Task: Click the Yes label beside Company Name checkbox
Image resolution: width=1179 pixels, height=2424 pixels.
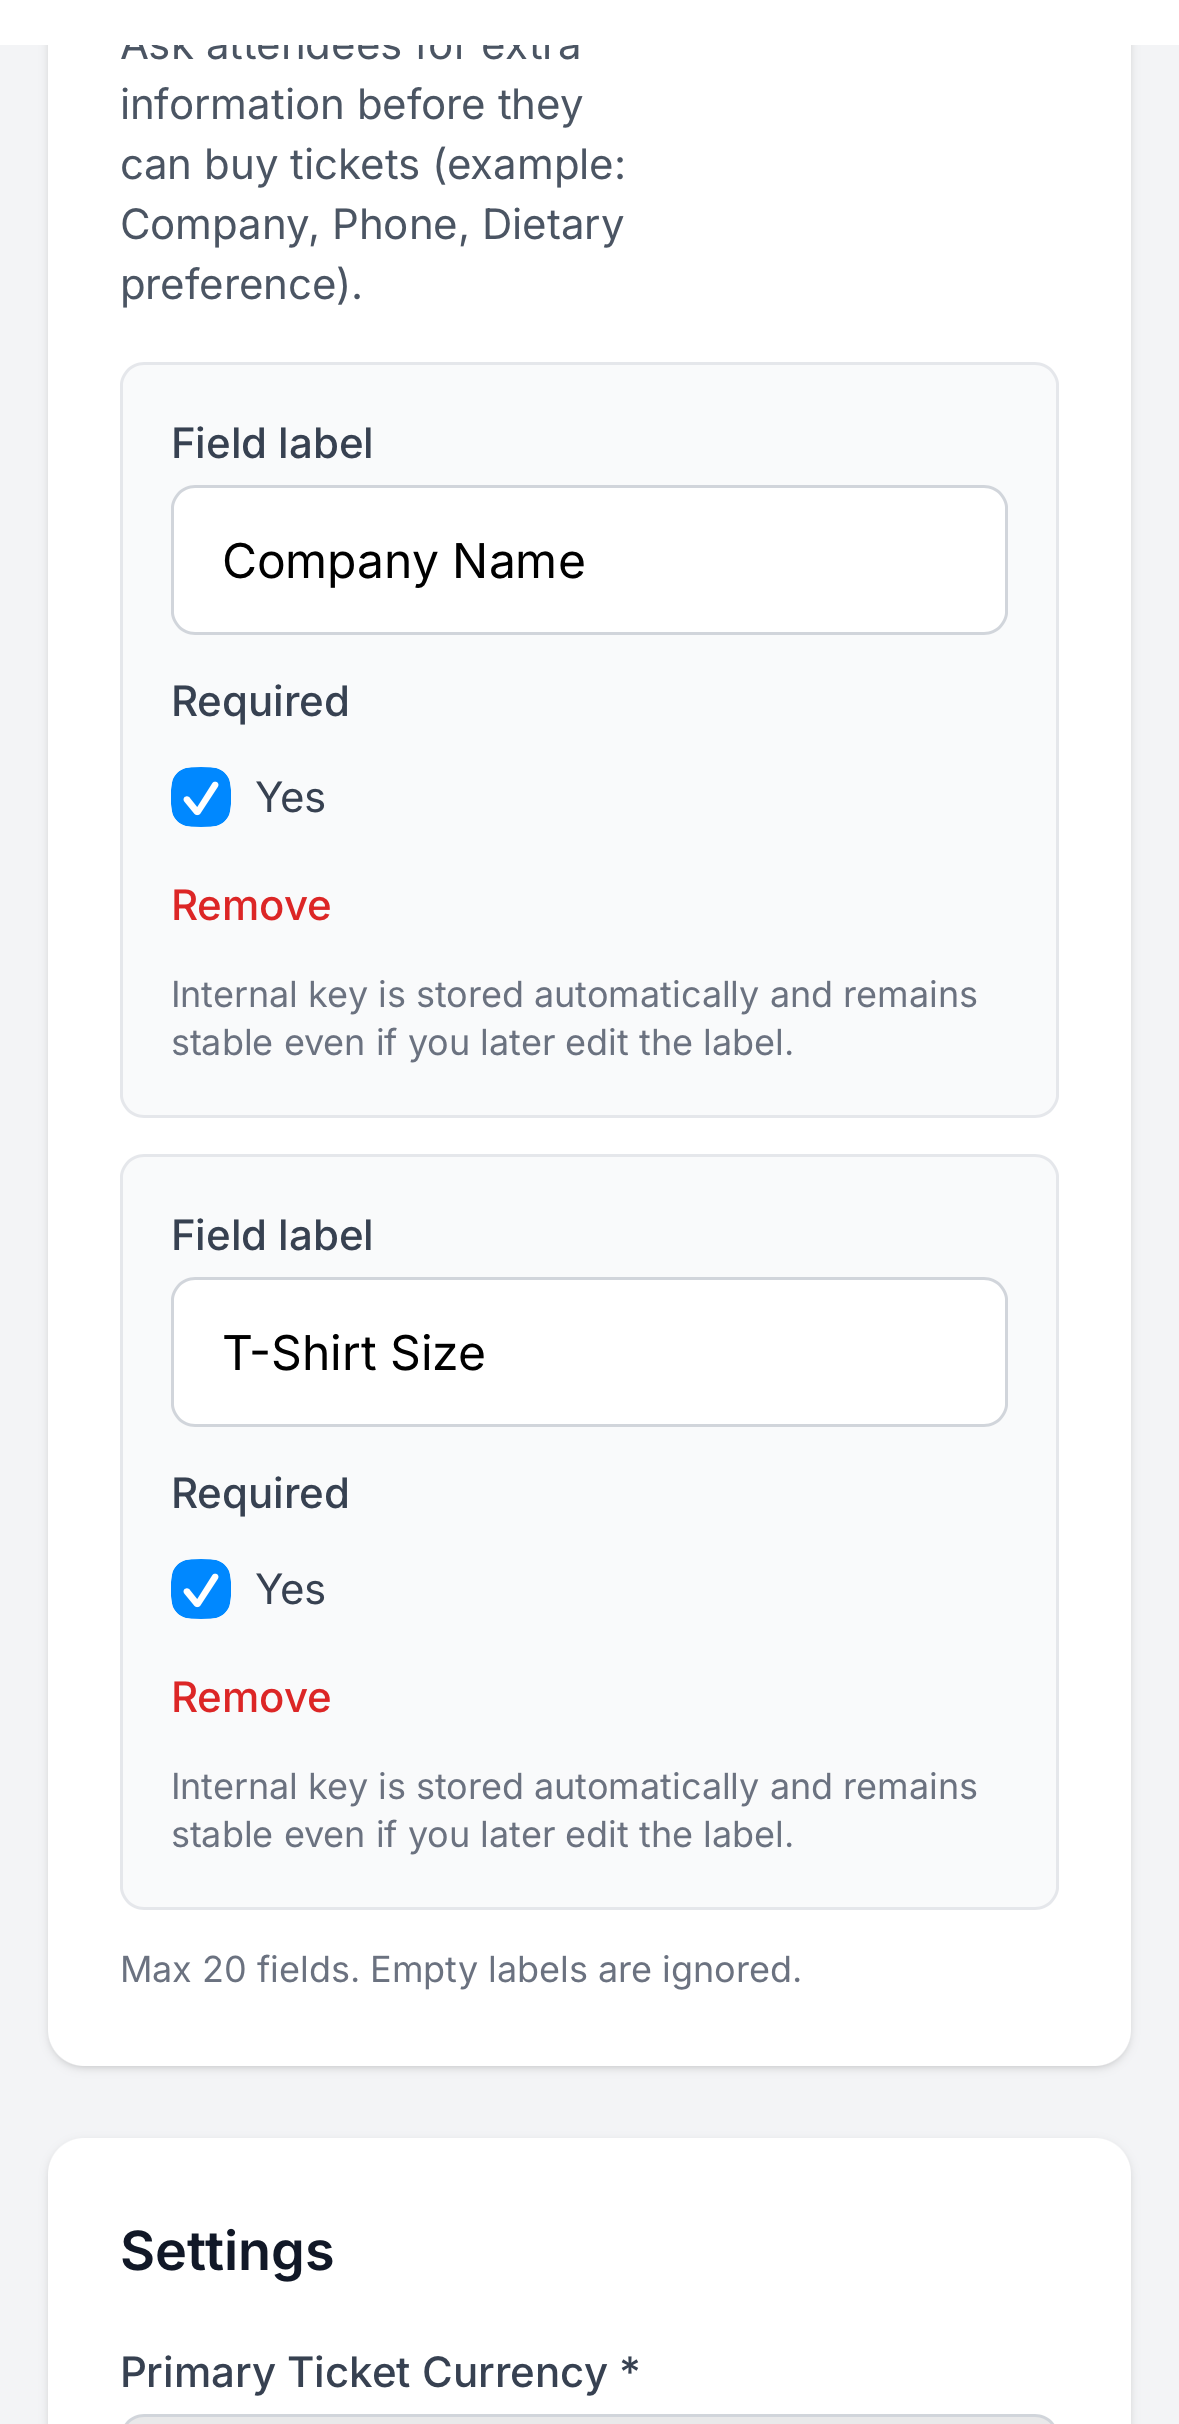Action: coord(291,798)
